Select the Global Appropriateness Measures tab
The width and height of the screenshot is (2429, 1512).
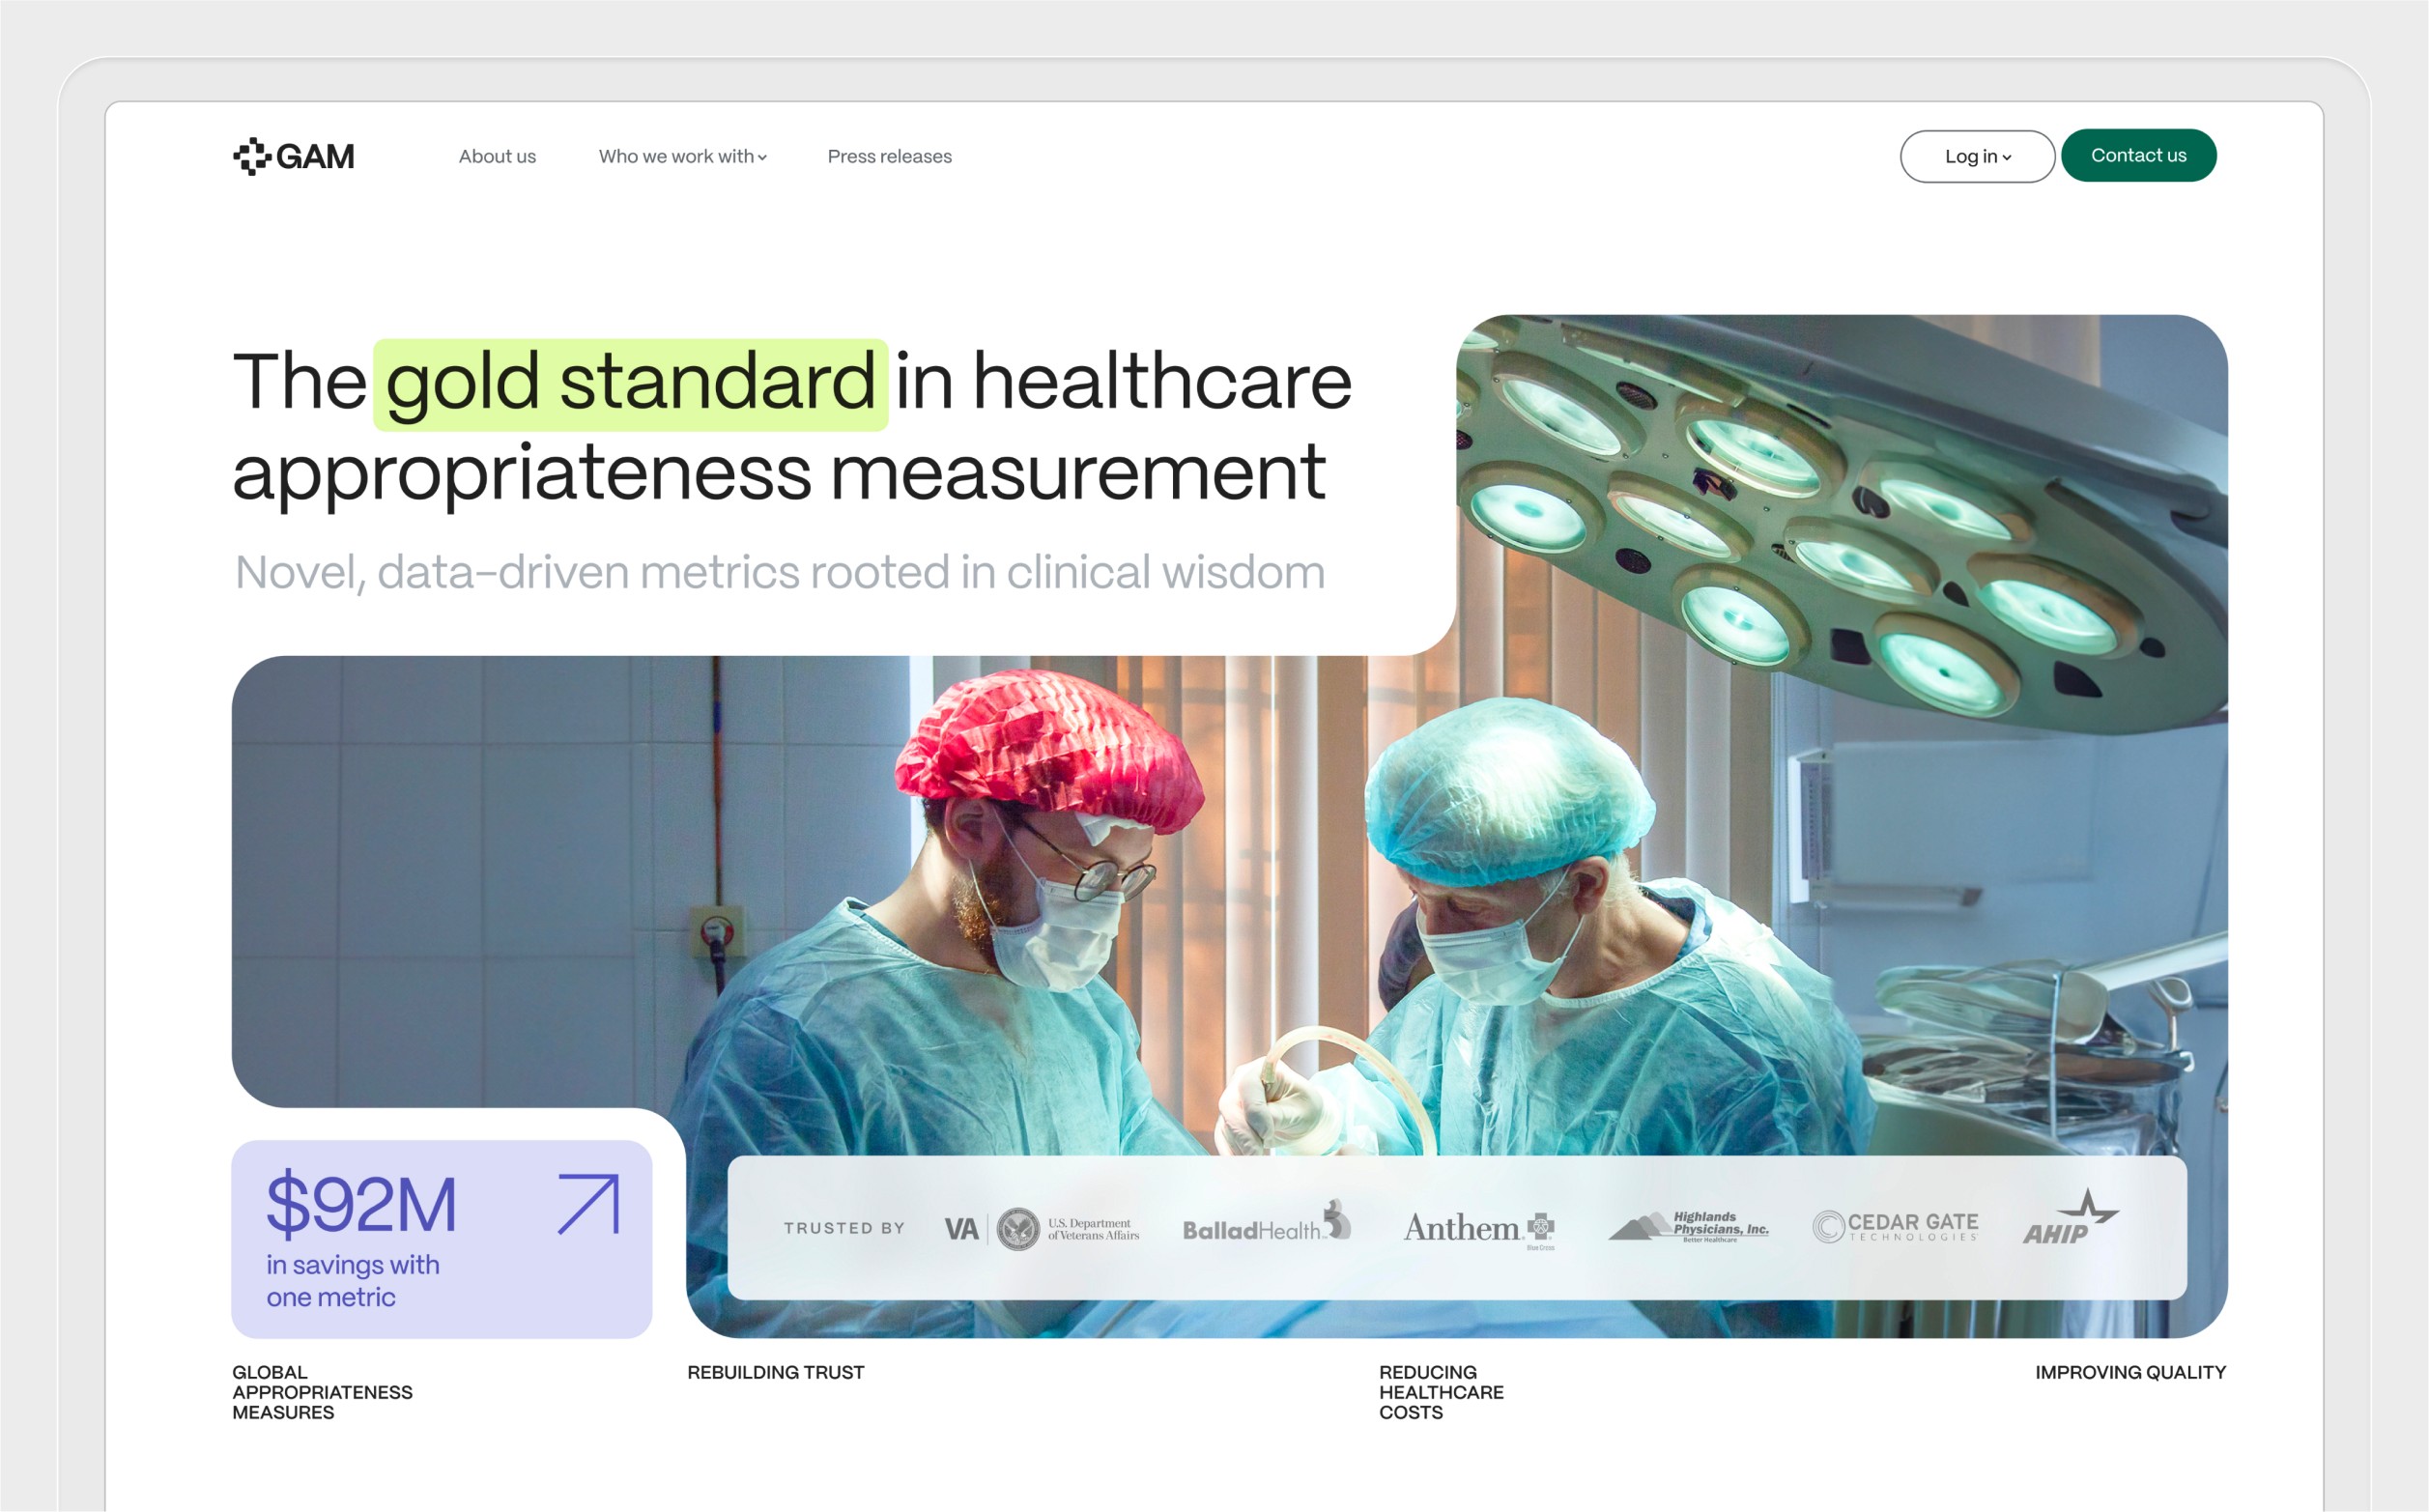coord(322,1392)
